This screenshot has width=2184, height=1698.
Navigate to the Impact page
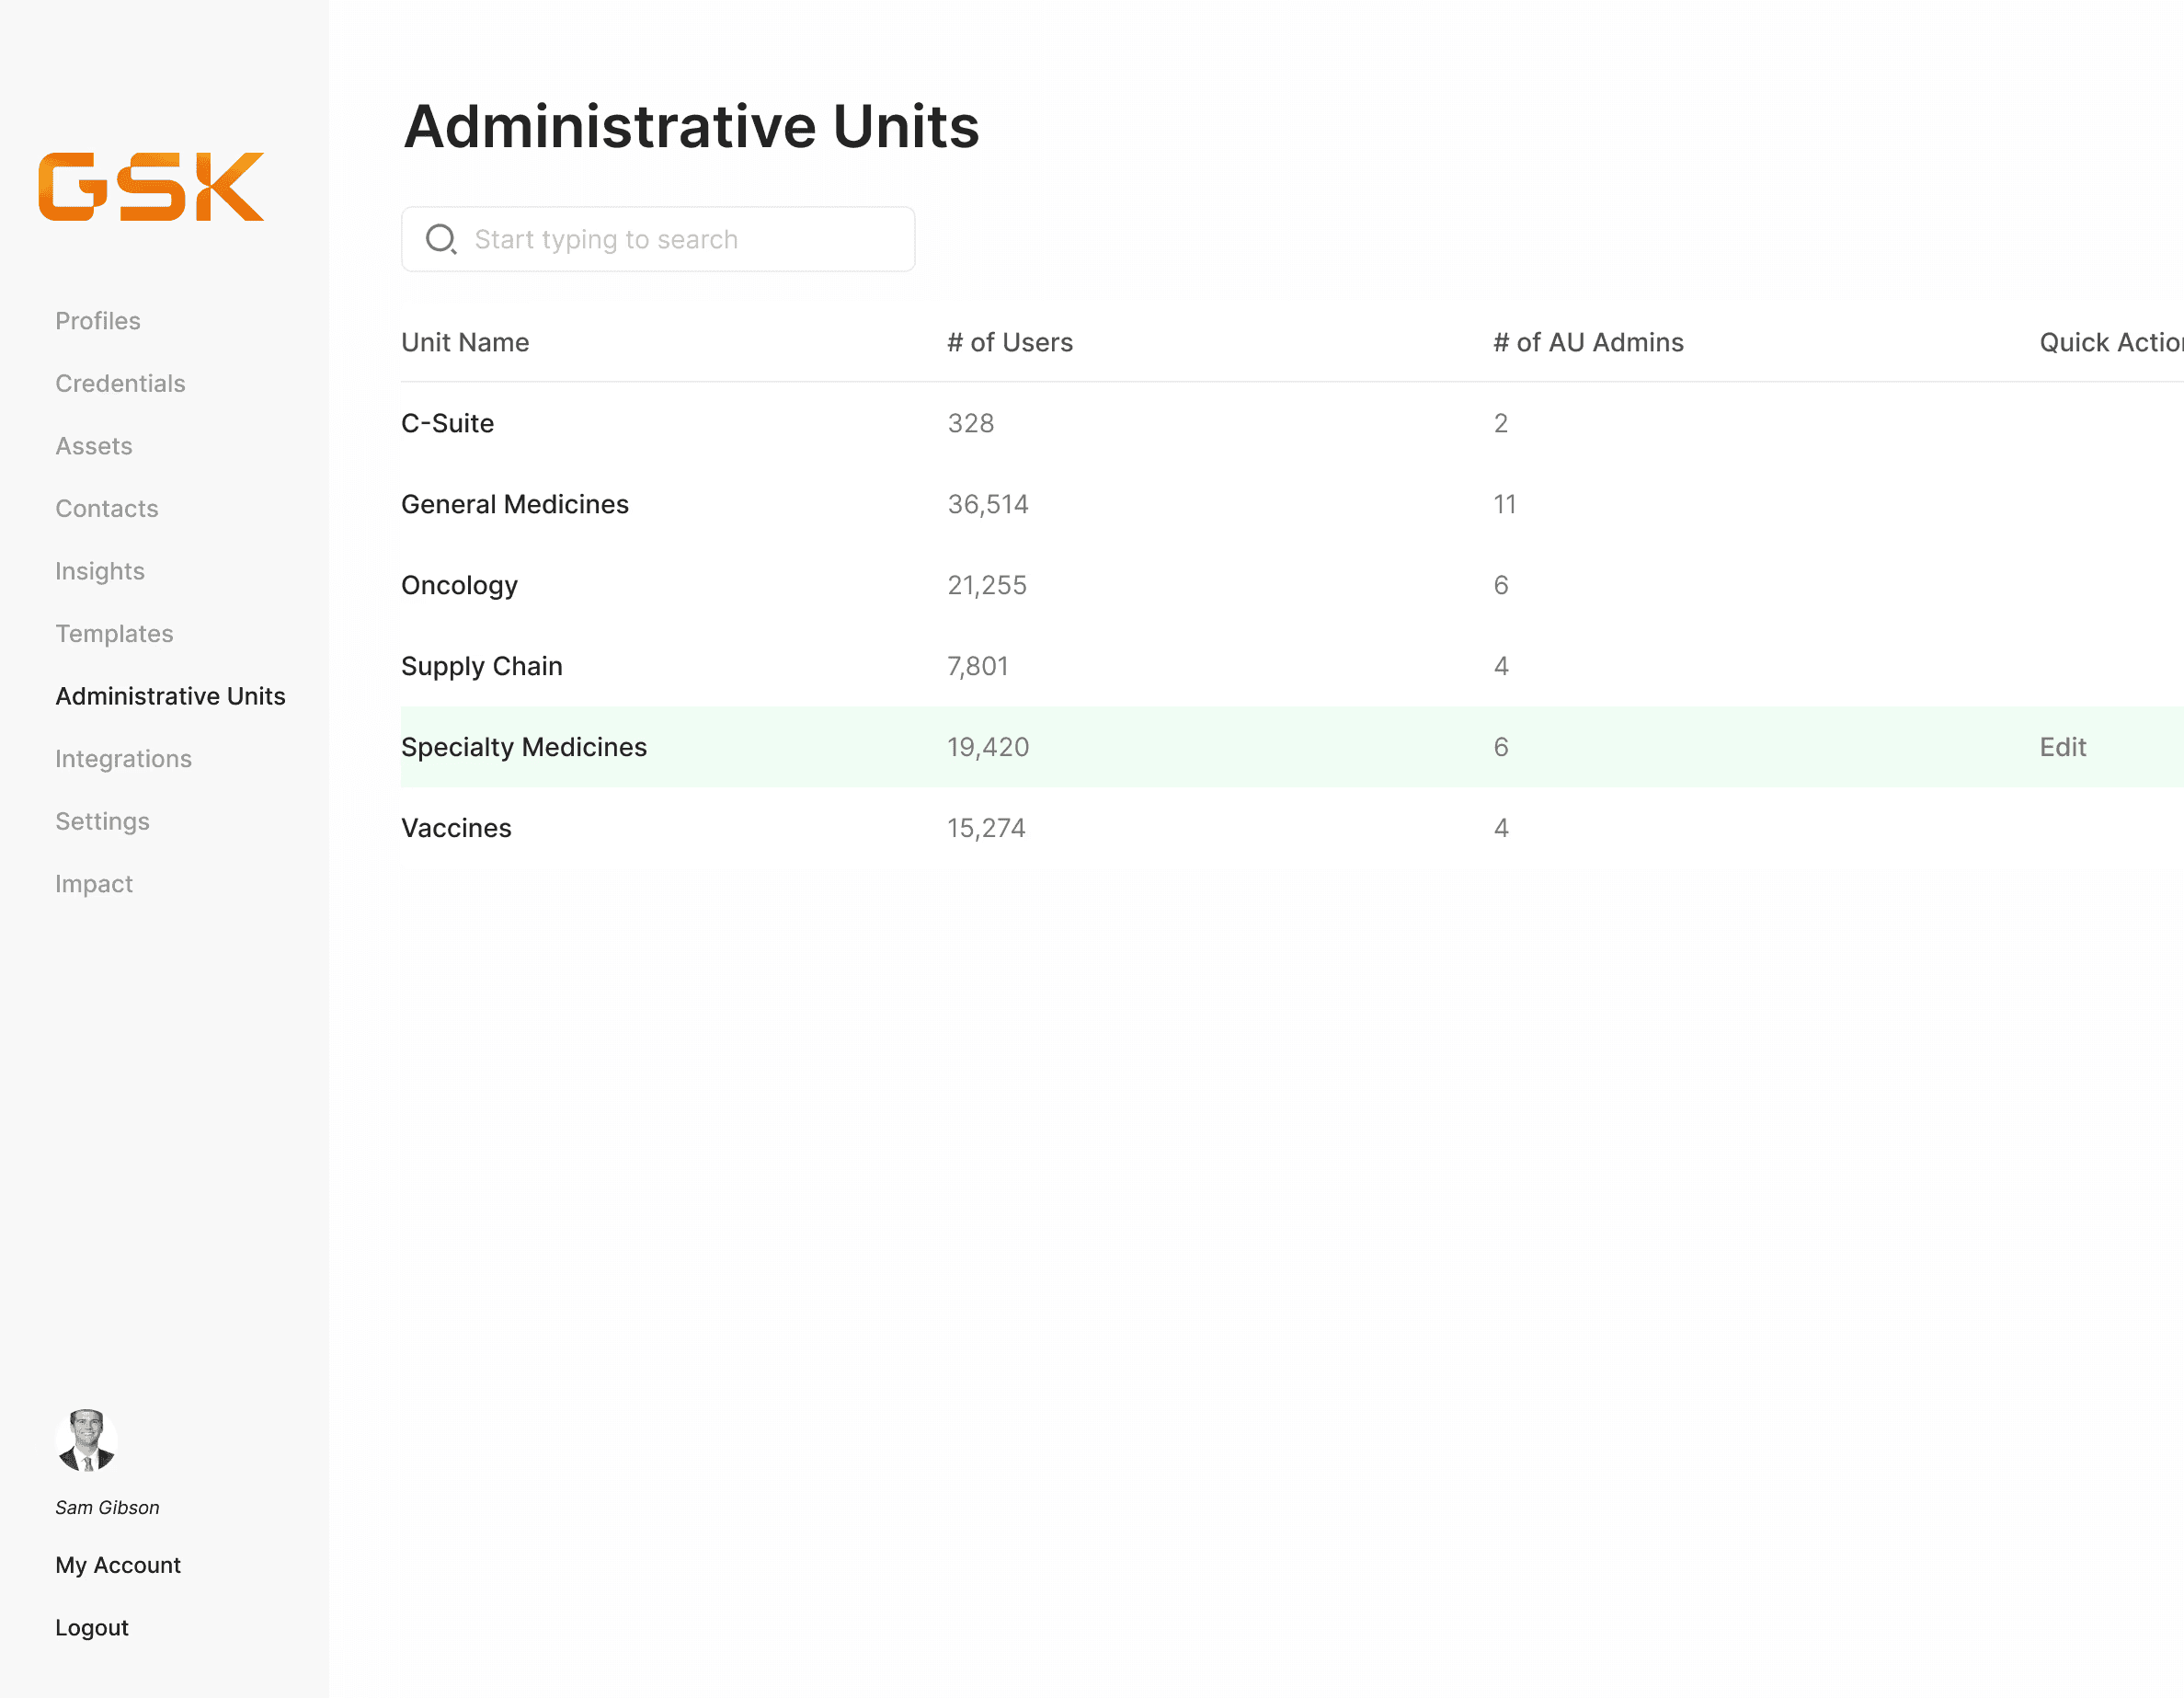click(x=94, y=884)
